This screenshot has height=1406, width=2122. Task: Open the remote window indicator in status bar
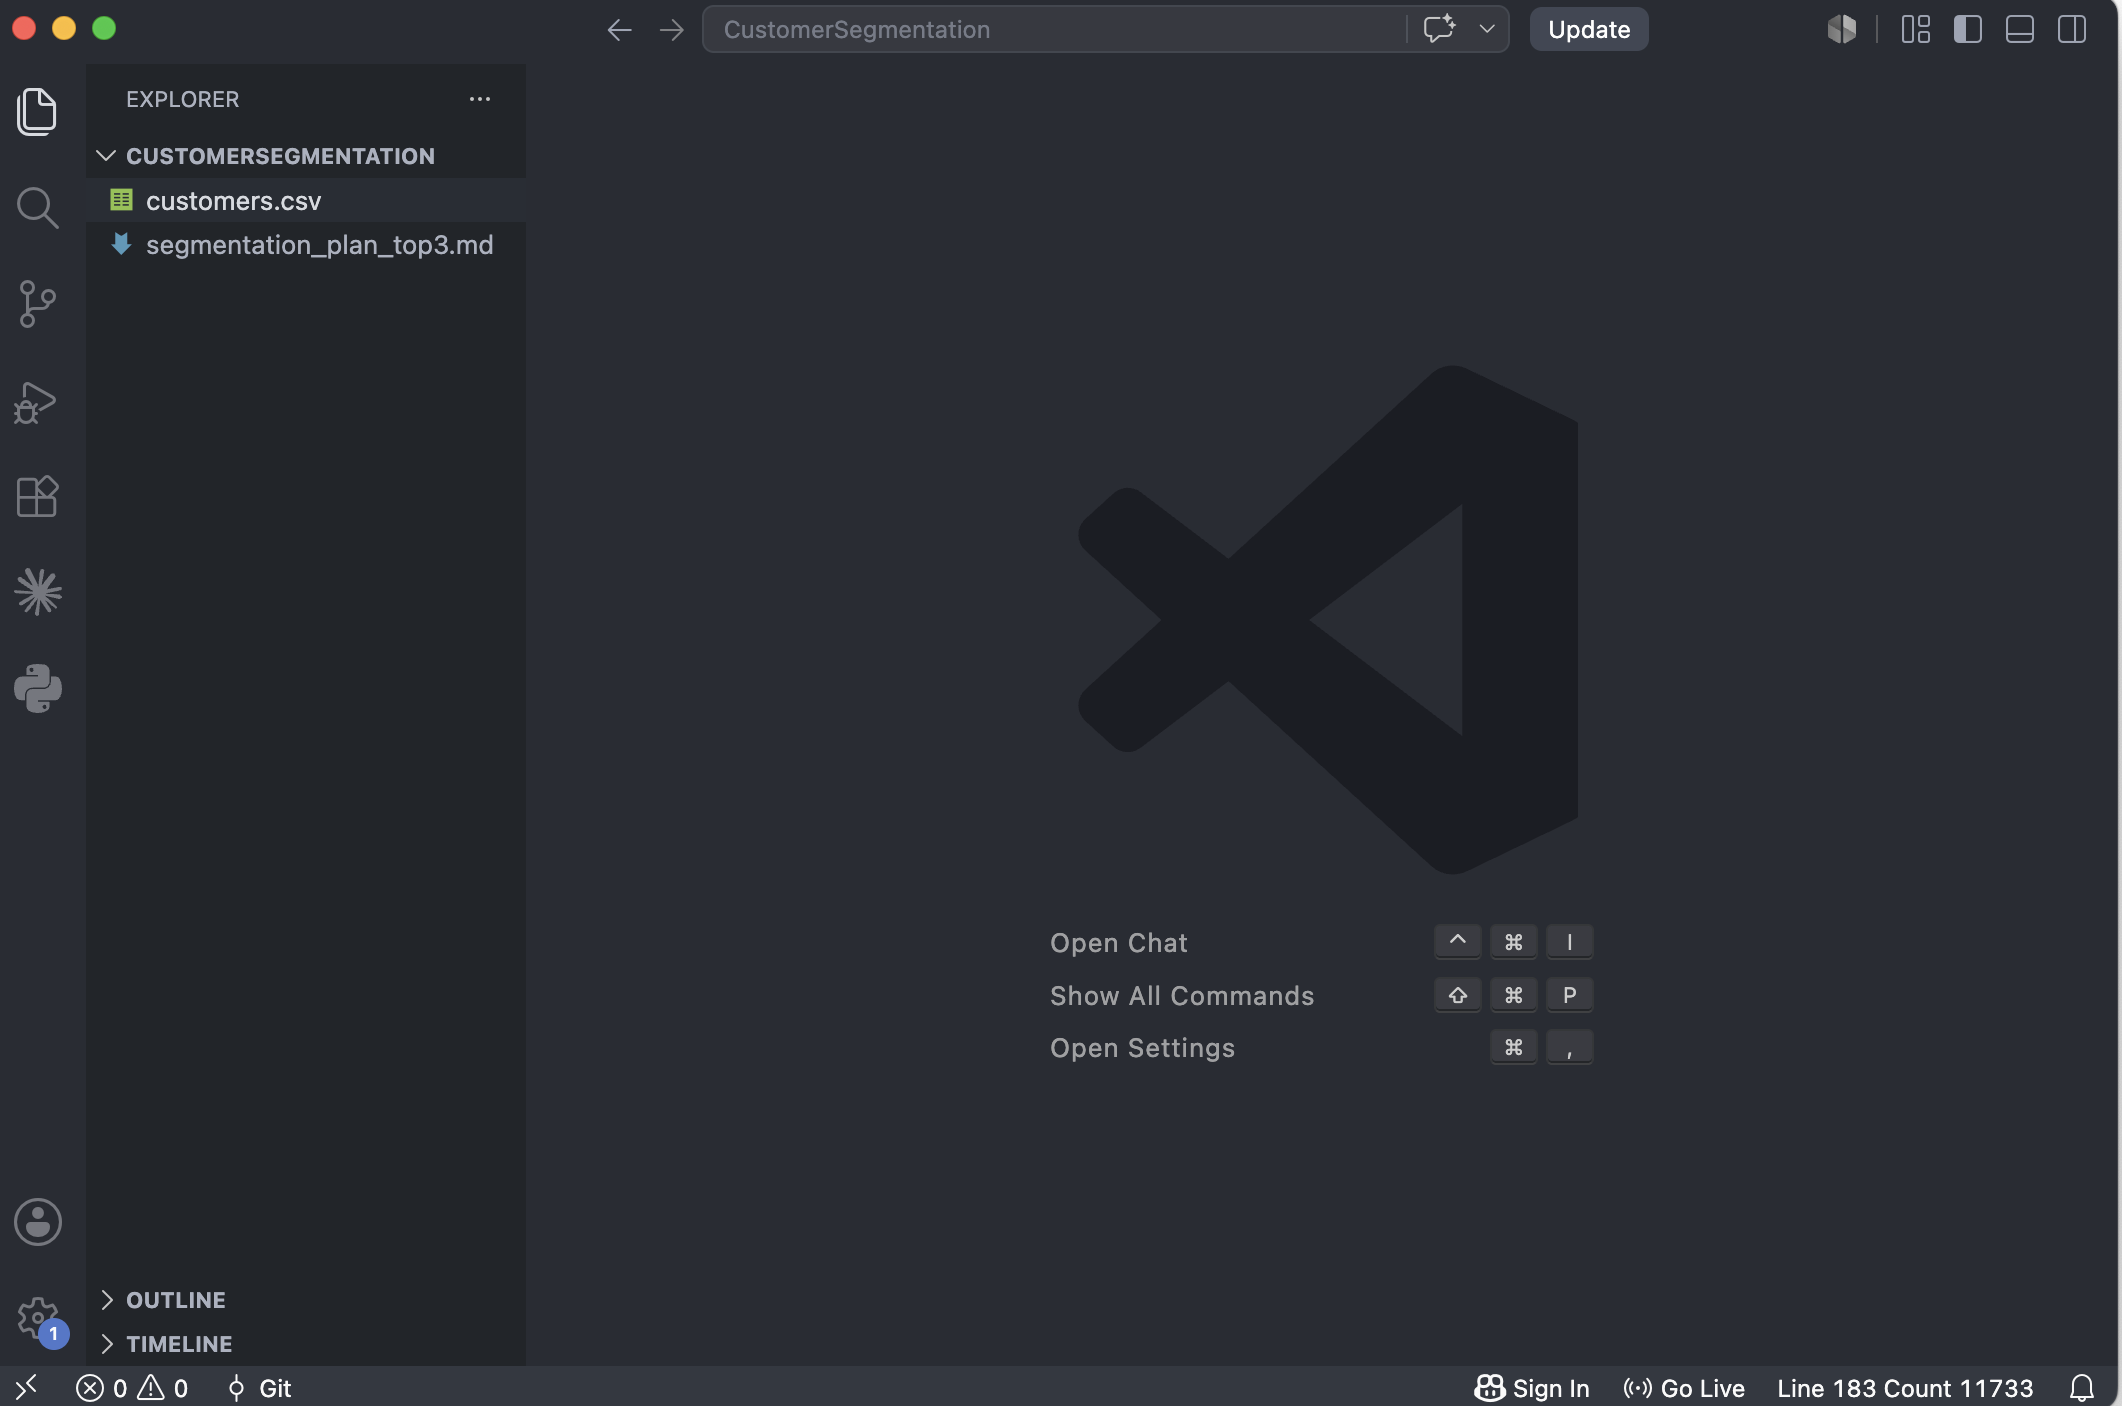pyautogui.click(x=27, y=1387)
